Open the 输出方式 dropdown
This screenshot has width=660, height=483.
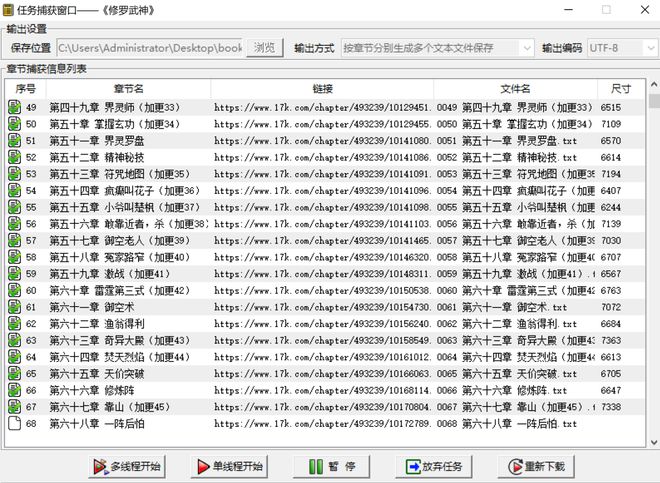438,47
